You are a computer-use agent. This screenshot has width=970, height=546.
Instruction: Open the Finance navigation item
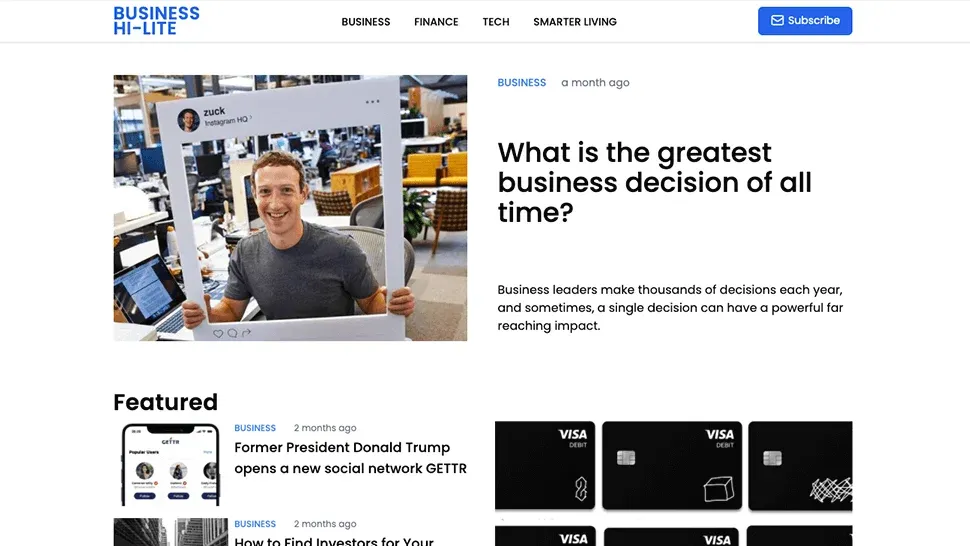pos(436,22)
